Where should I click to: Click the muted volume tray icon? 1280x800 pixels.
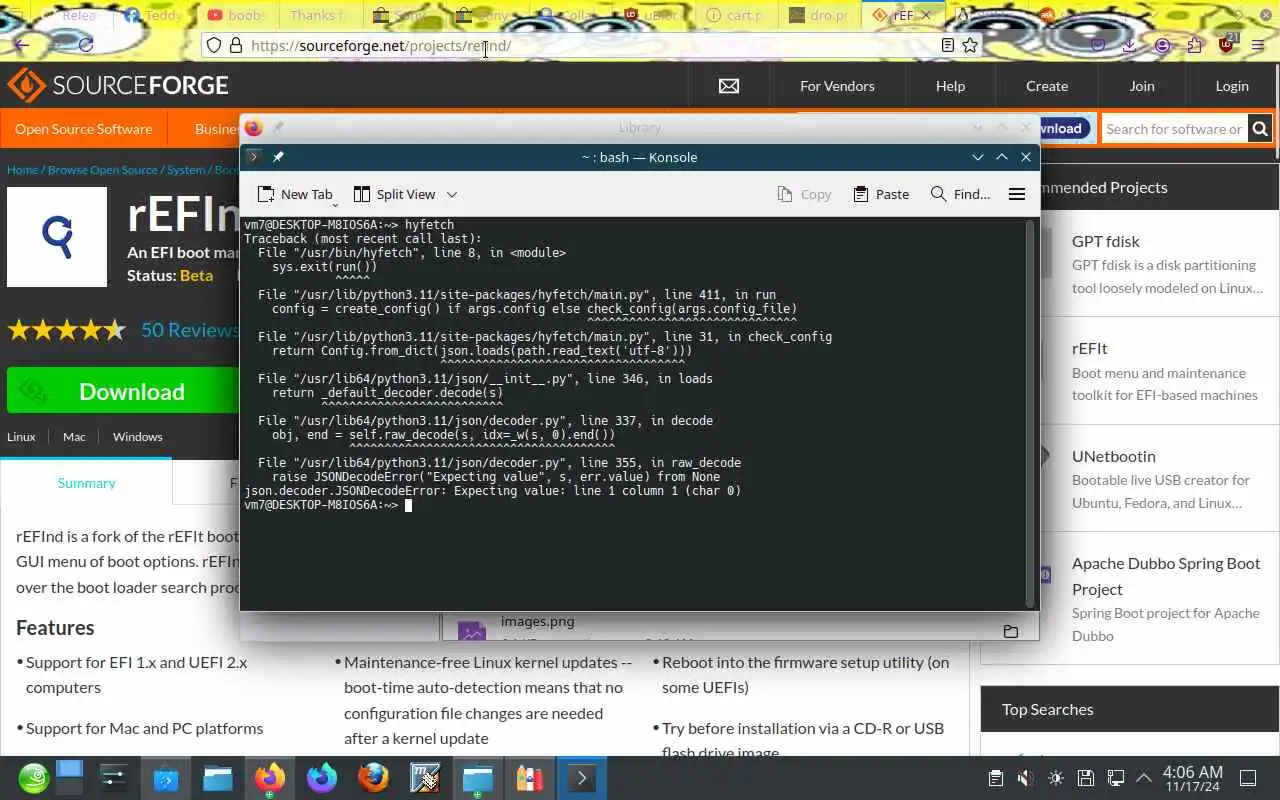pos(1025,778)
